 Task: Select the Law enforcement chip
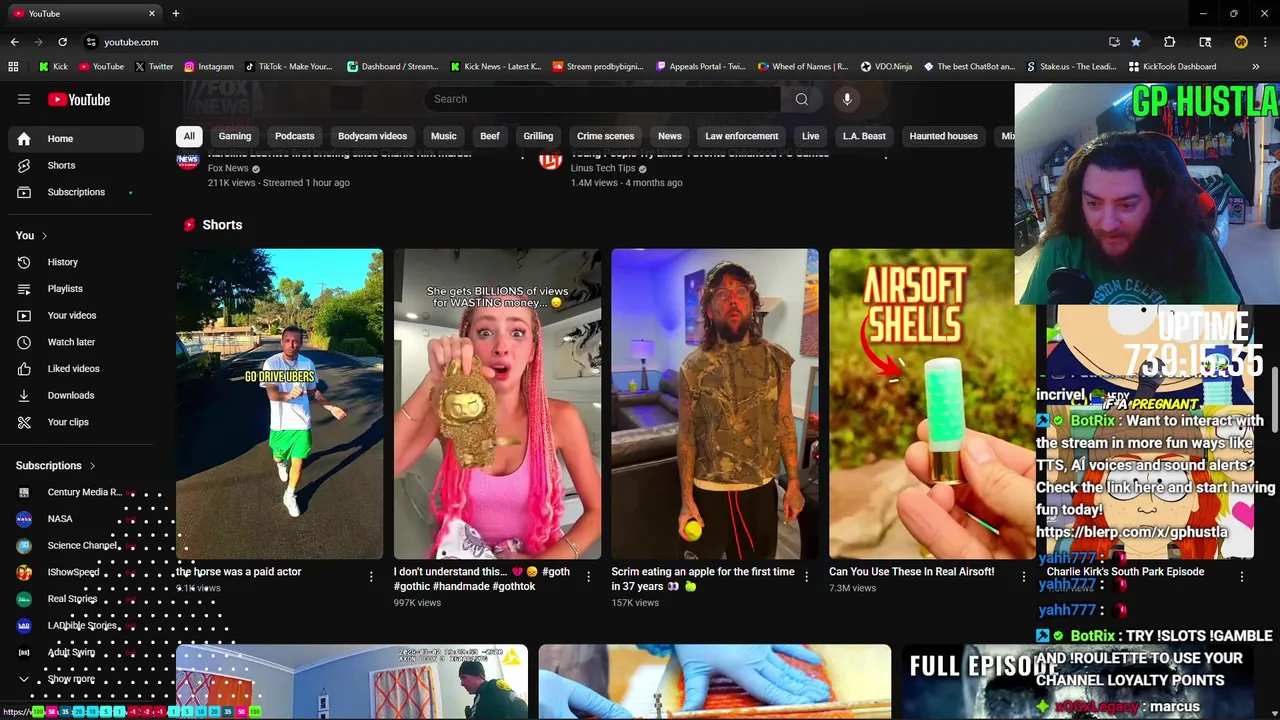tap(741, 136)
